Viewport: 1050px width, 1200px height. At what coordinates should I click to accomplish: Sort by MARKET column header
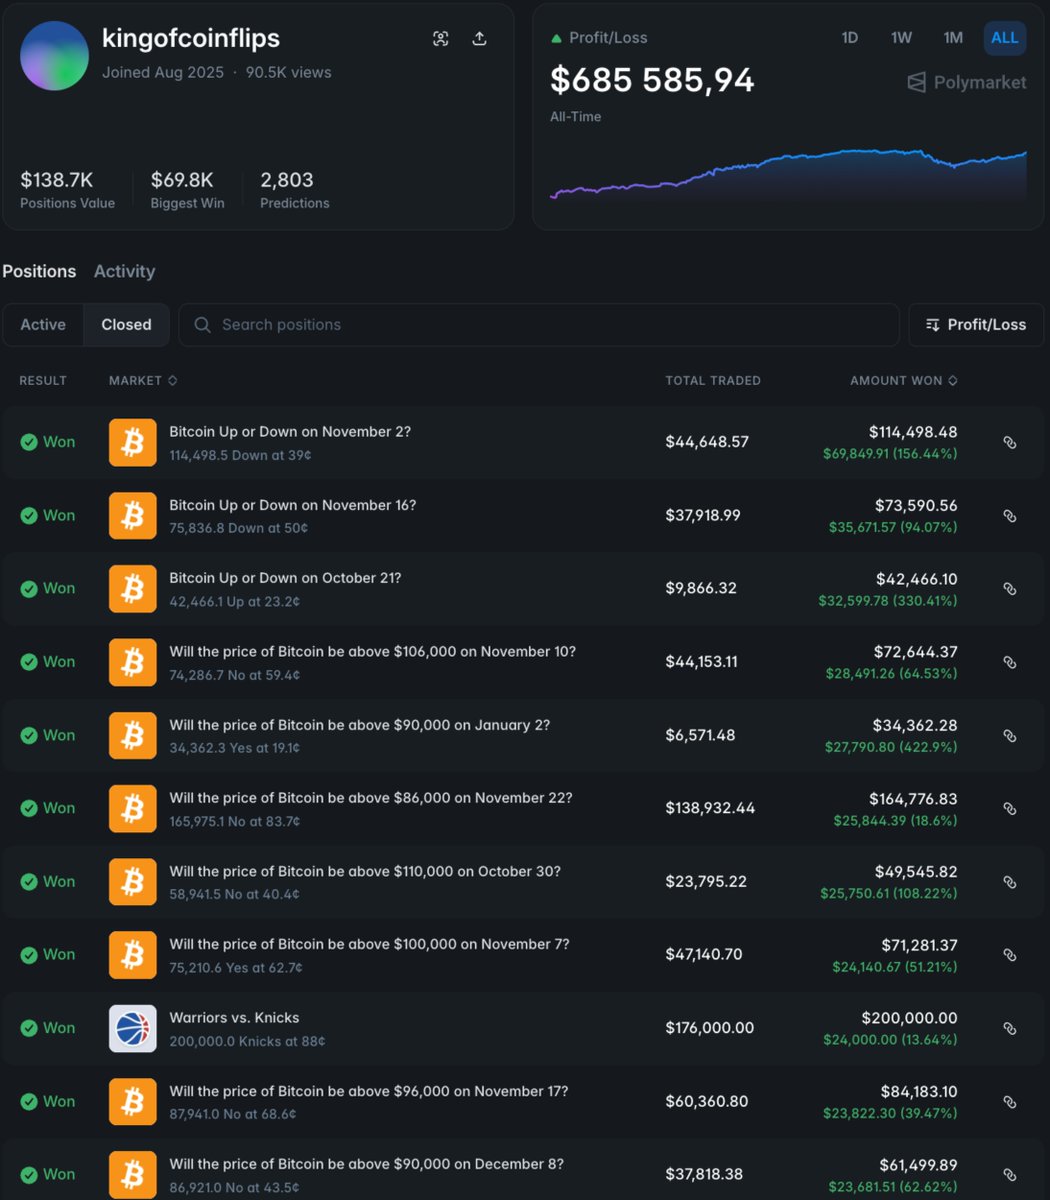click(x=143, y=381)
